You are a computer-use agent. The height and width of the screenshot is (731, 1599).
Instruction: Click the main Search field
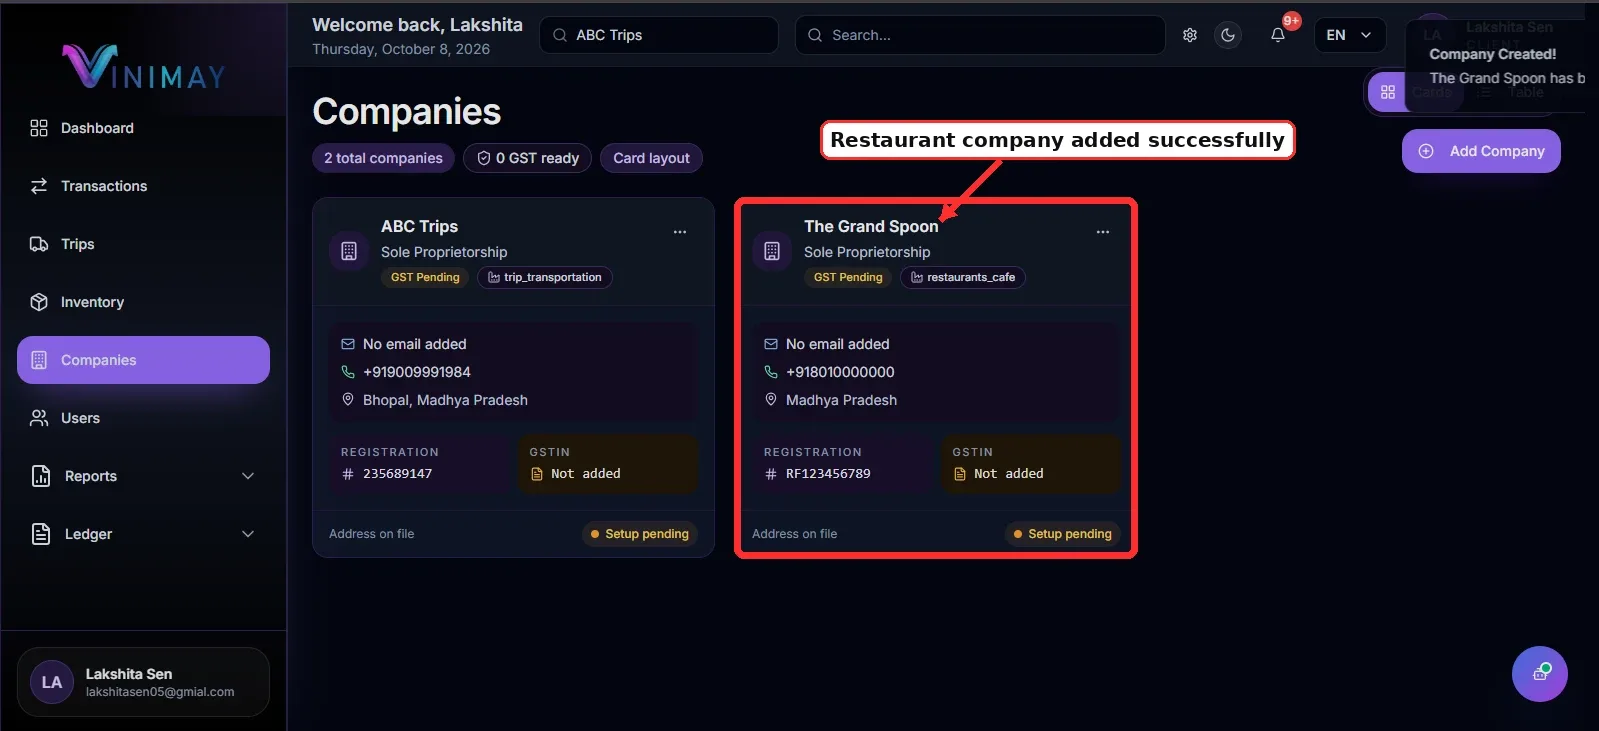(980, 35)
